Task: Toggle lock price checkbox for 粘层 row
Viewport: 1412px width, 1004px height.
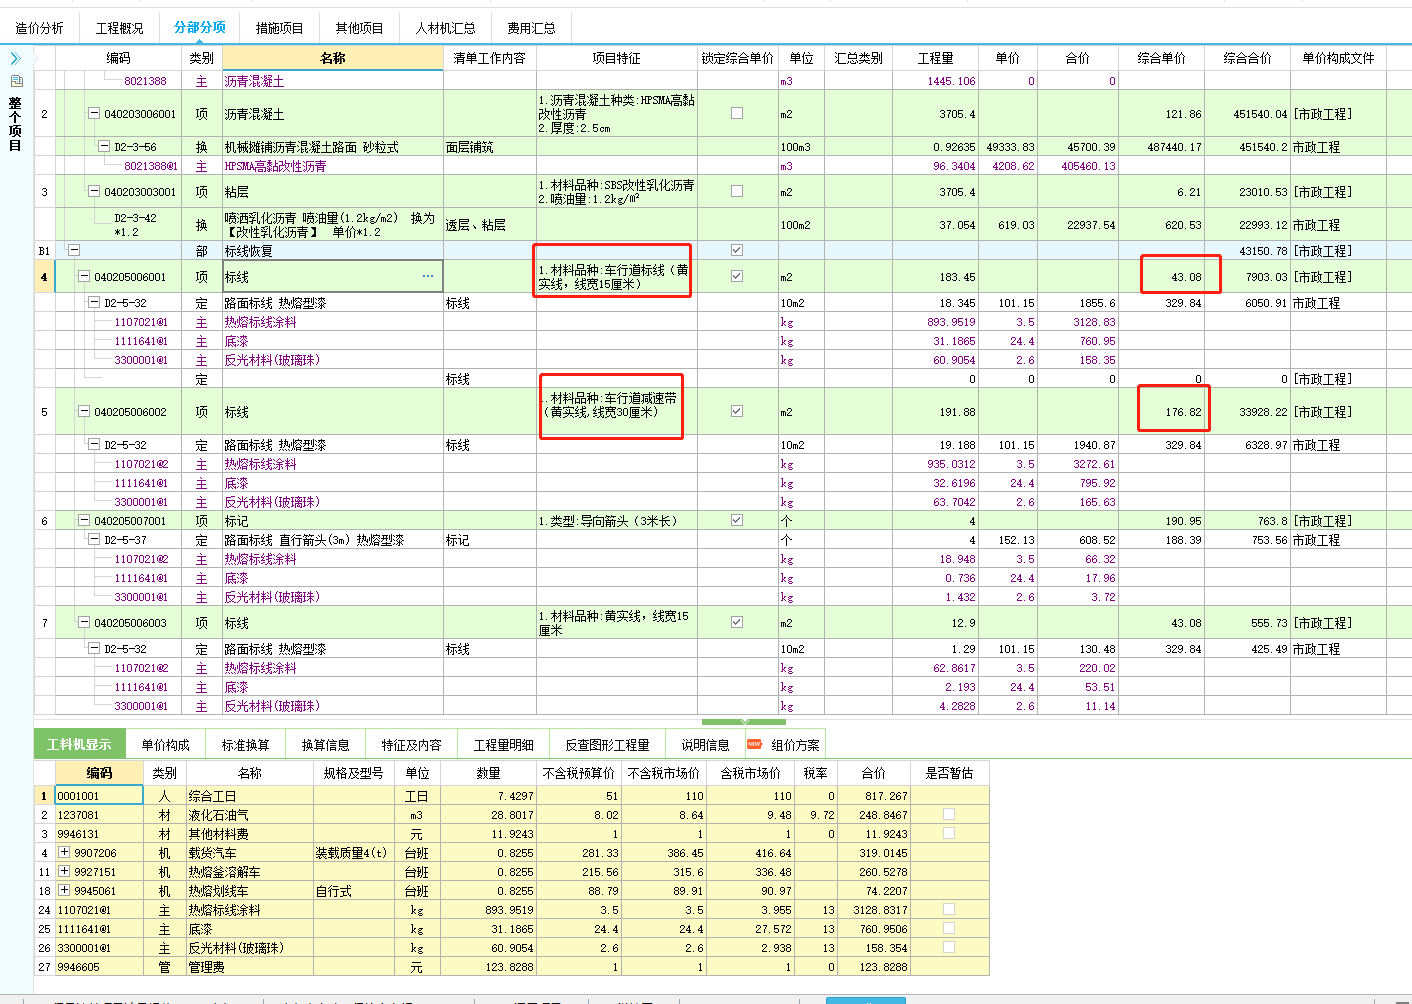Action: (x=737, y=191)
